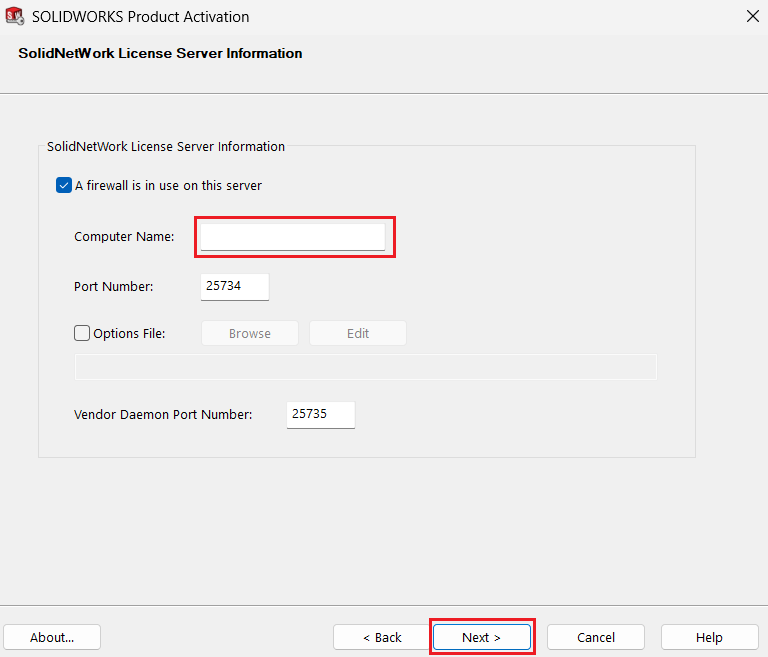Enable the Options File checkbox
768x657 pixels.
click(x=82, y=333)
